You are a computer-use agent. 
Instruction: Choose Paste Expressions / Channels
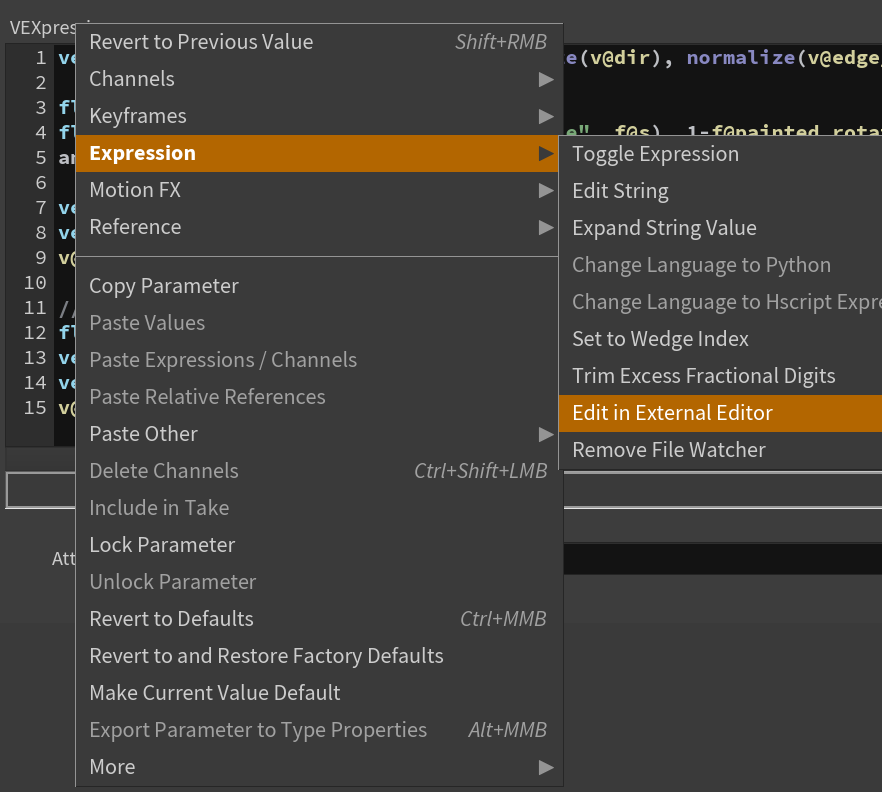[x=319, y=361]
